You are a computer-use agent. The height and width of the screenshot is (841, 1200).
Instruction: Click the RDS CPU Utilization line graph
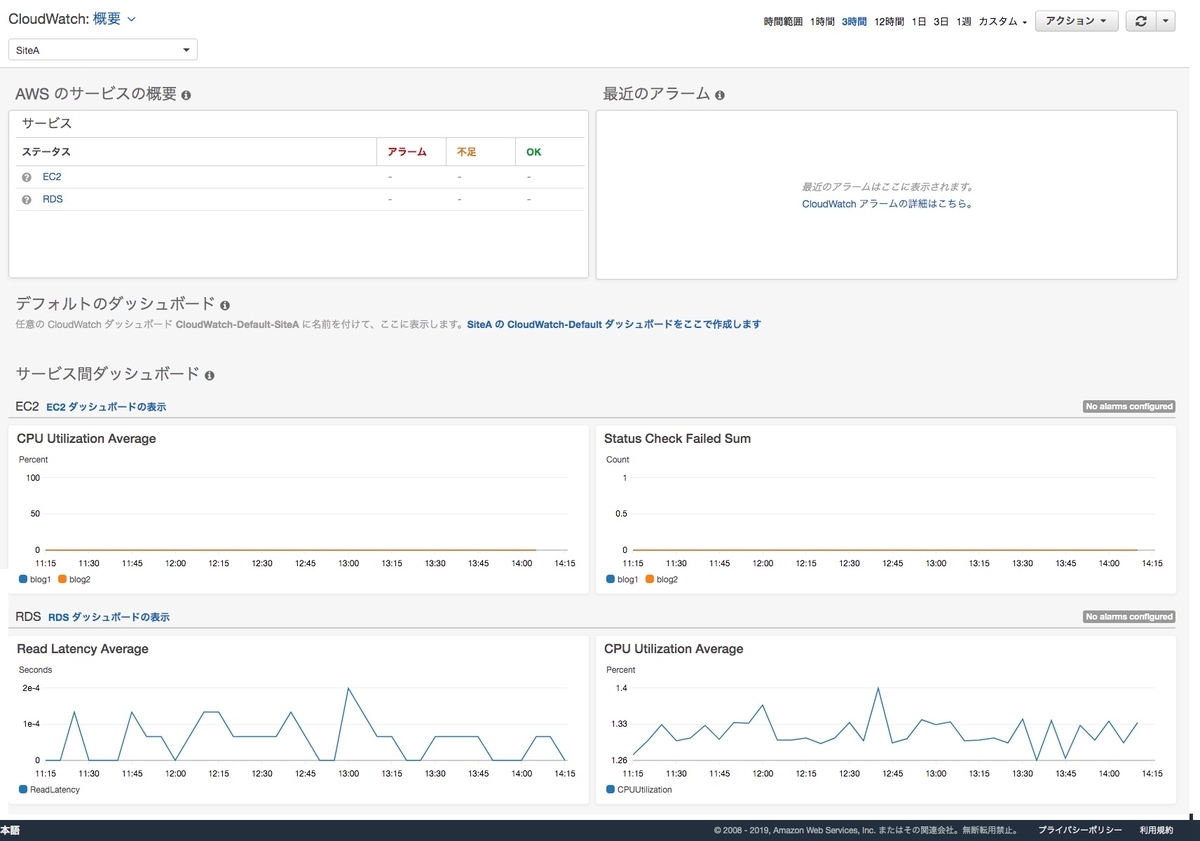[886, 724]
